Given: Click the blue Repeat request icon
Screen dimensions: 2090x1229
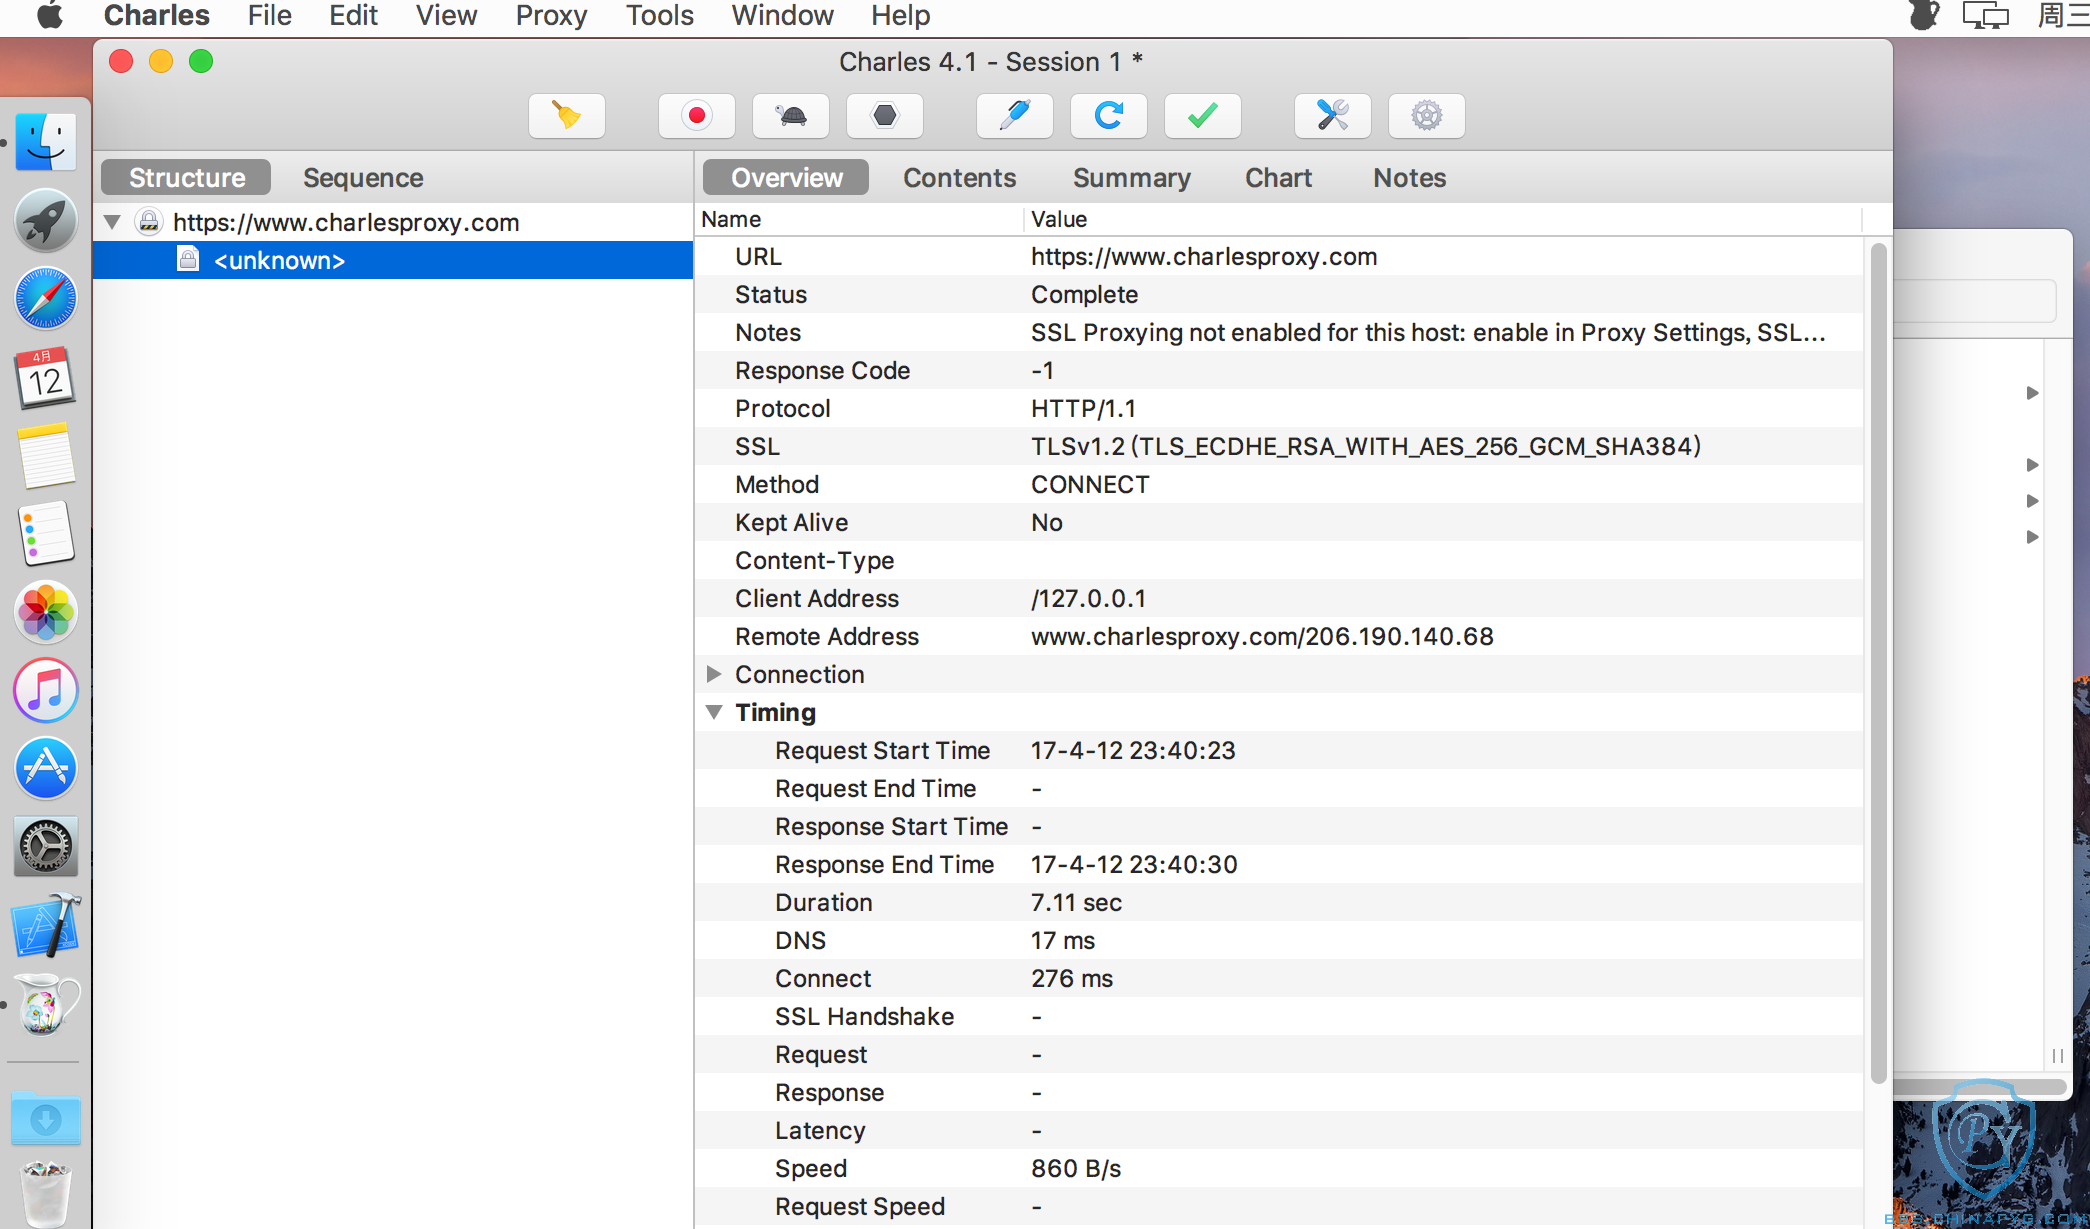Looking at the screenshot, I should (1109, 116).
